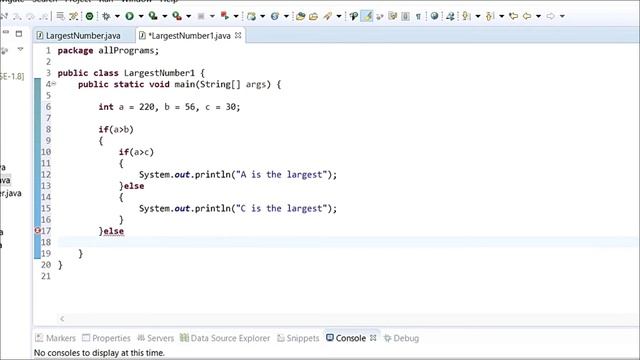Click the wand toolbar icon
The width and height of the screenshot is (640, 360).
click(x=73, y=16)
